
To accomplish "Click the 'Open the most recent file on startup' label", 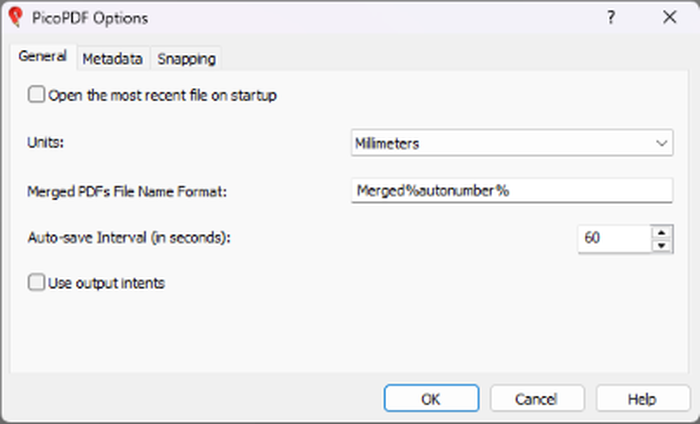I will click(x=162, y=96).
